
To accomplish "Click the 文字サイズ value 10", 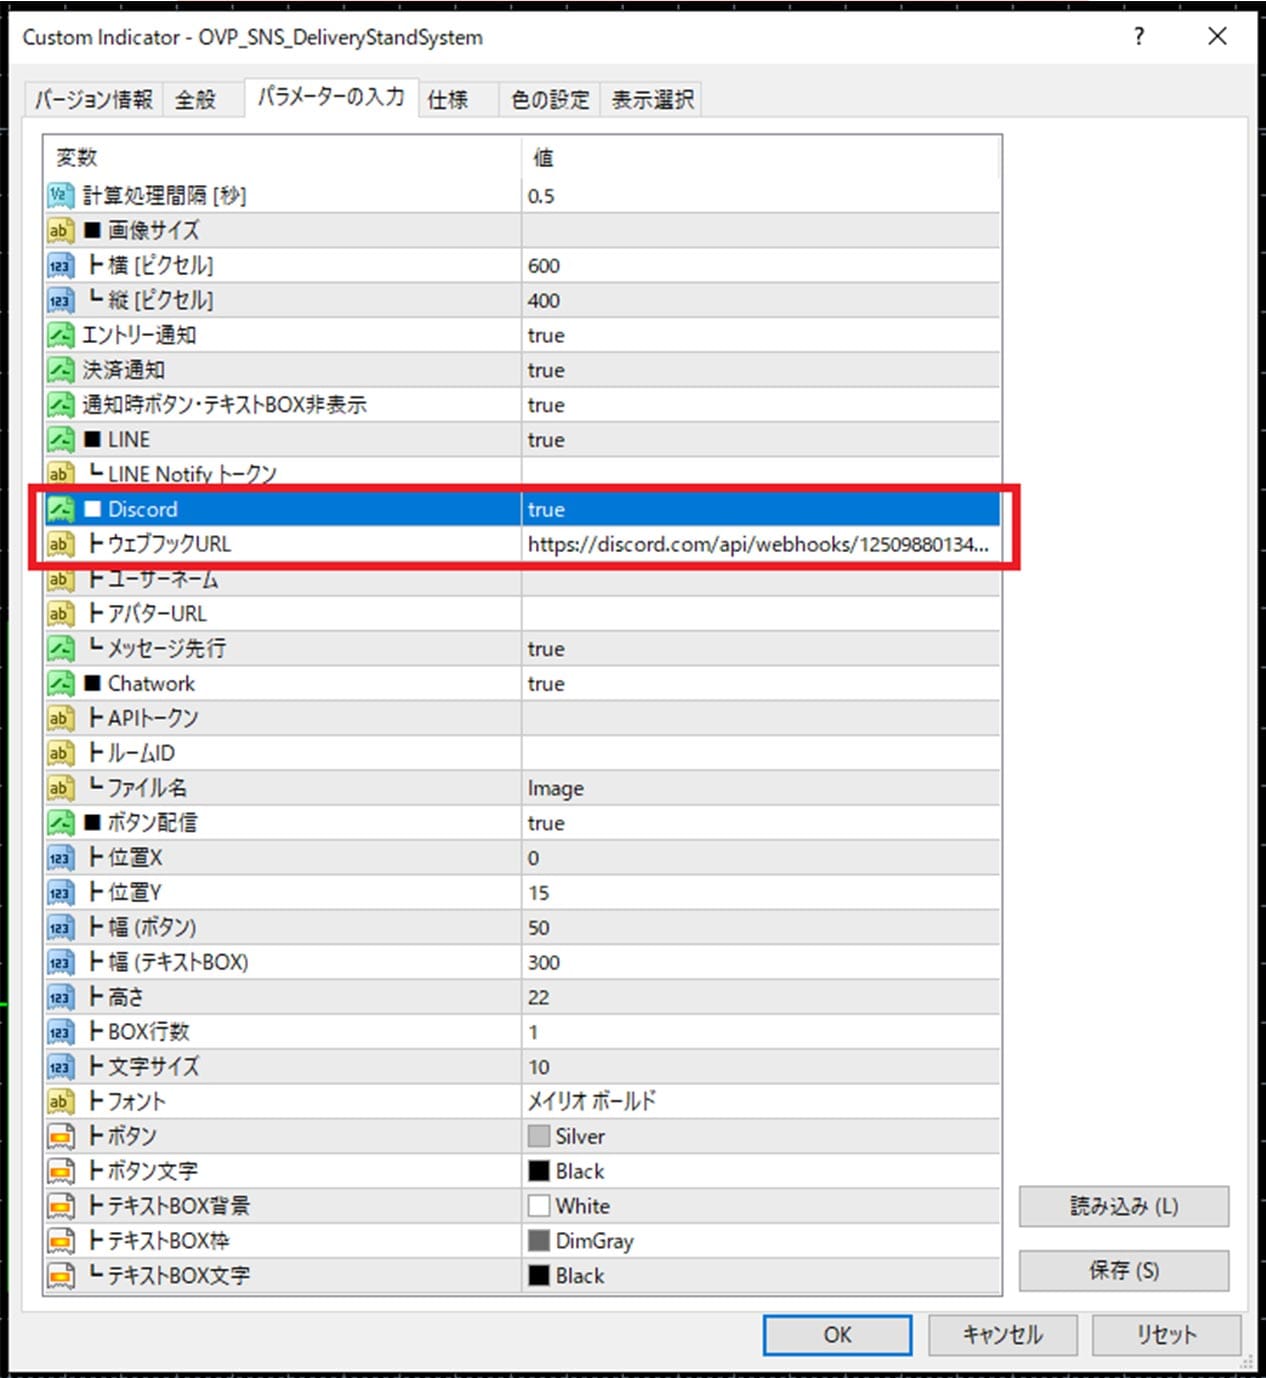I will 538,1068.
